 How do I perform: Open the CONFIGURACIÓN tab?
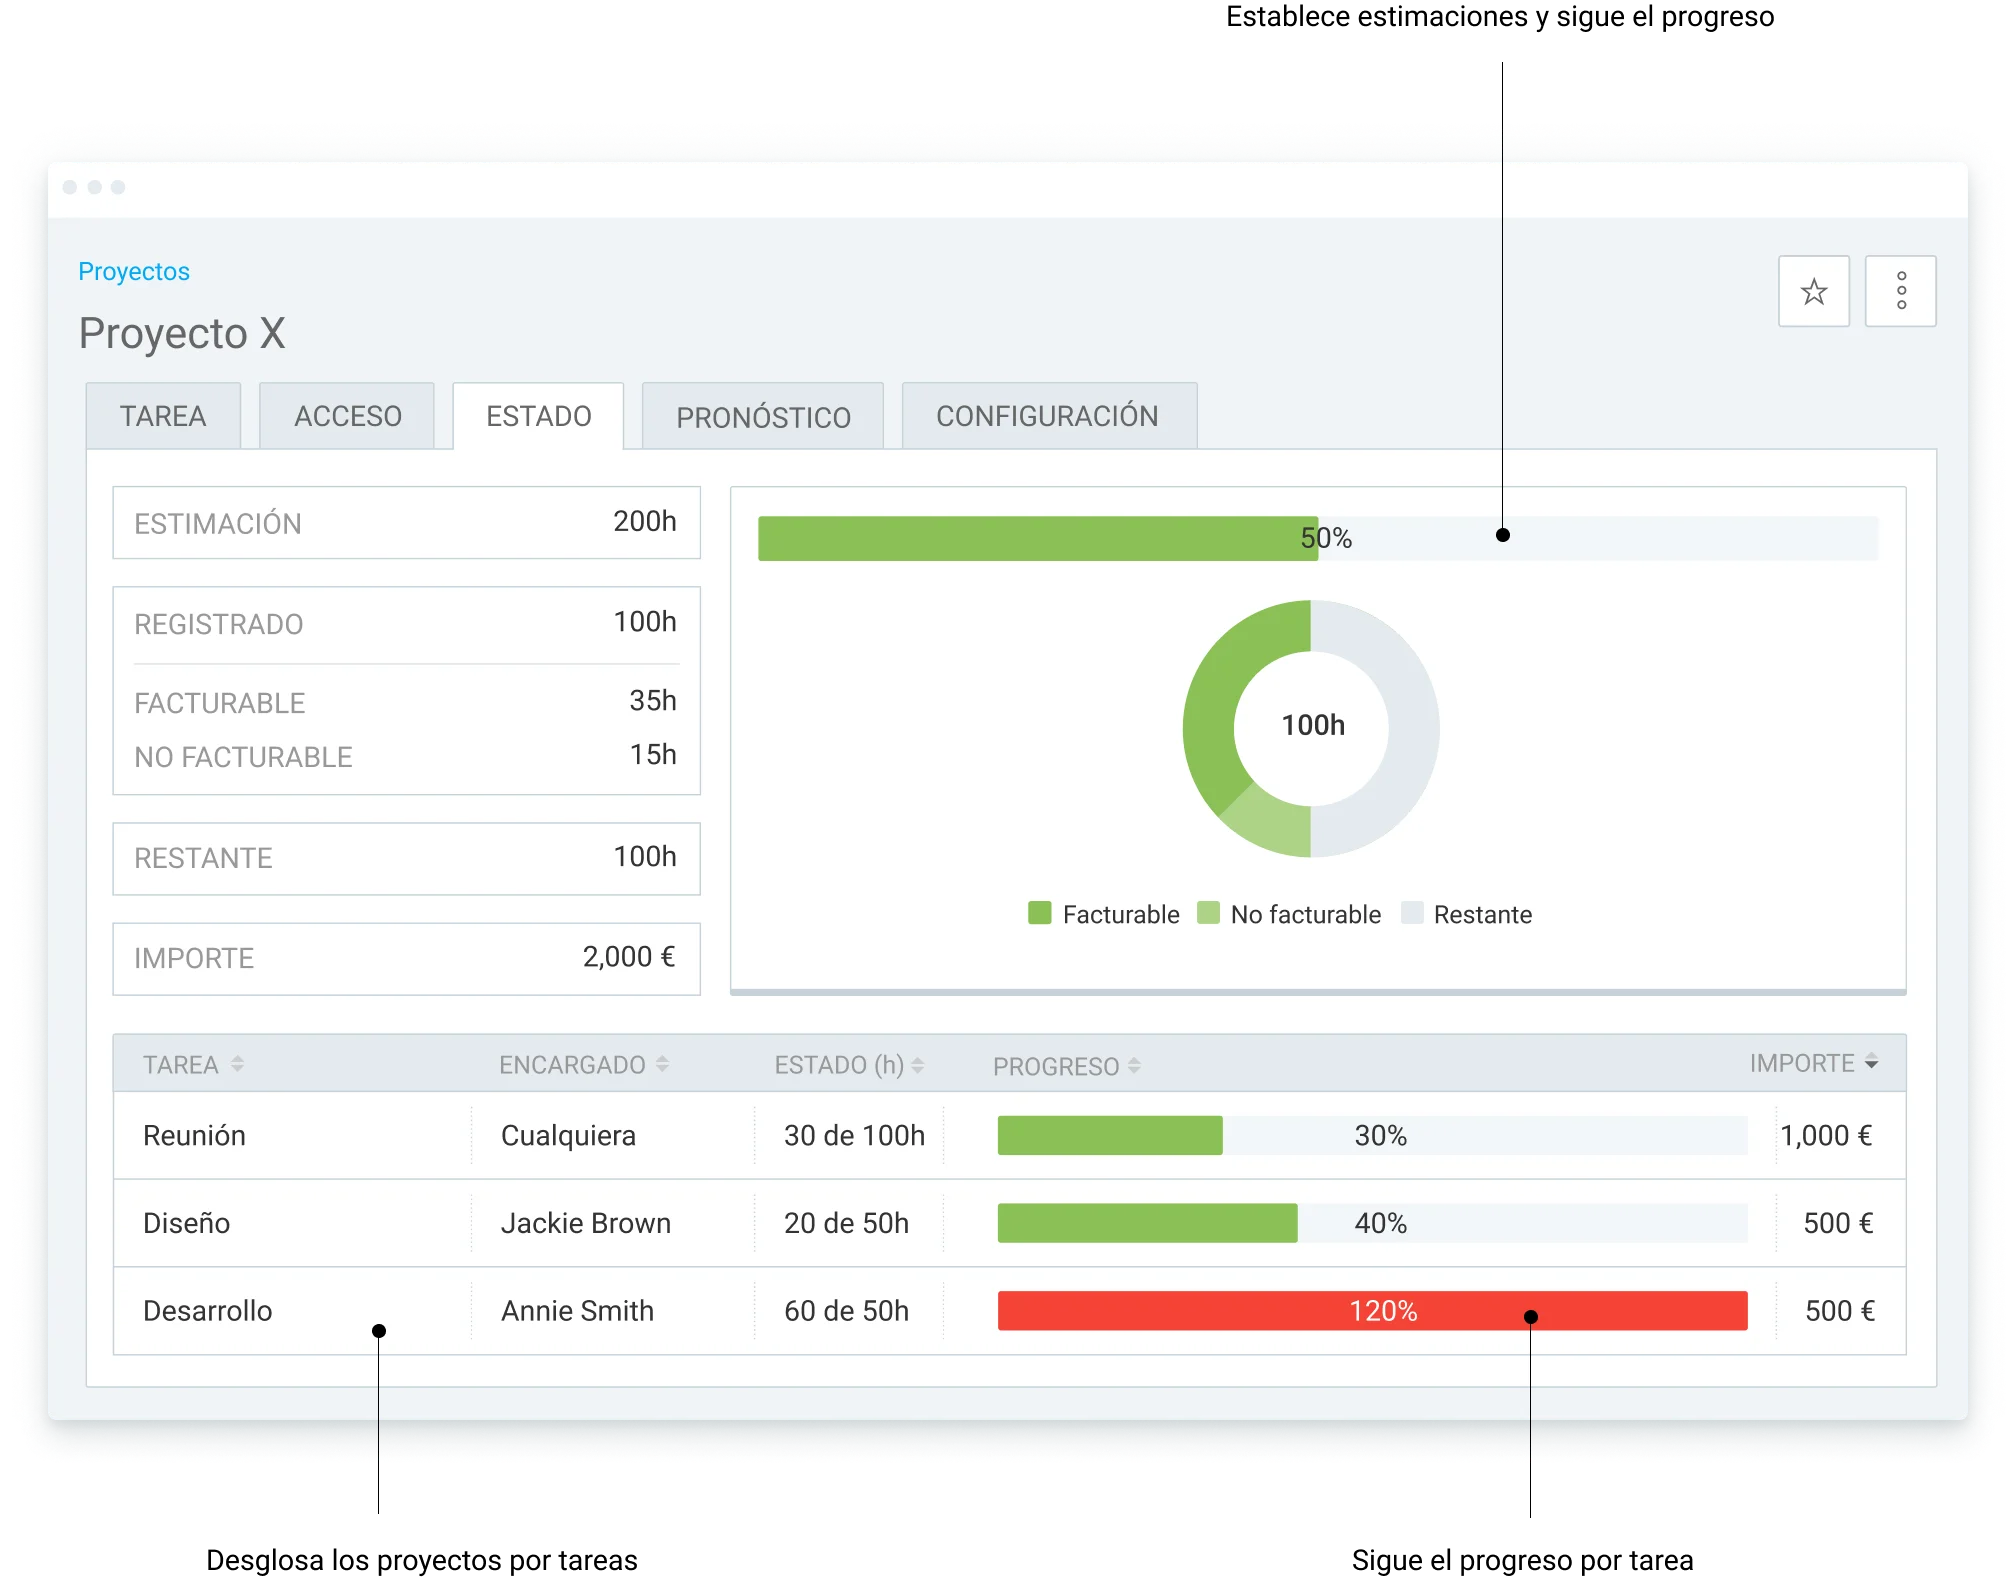point(1049,416)
